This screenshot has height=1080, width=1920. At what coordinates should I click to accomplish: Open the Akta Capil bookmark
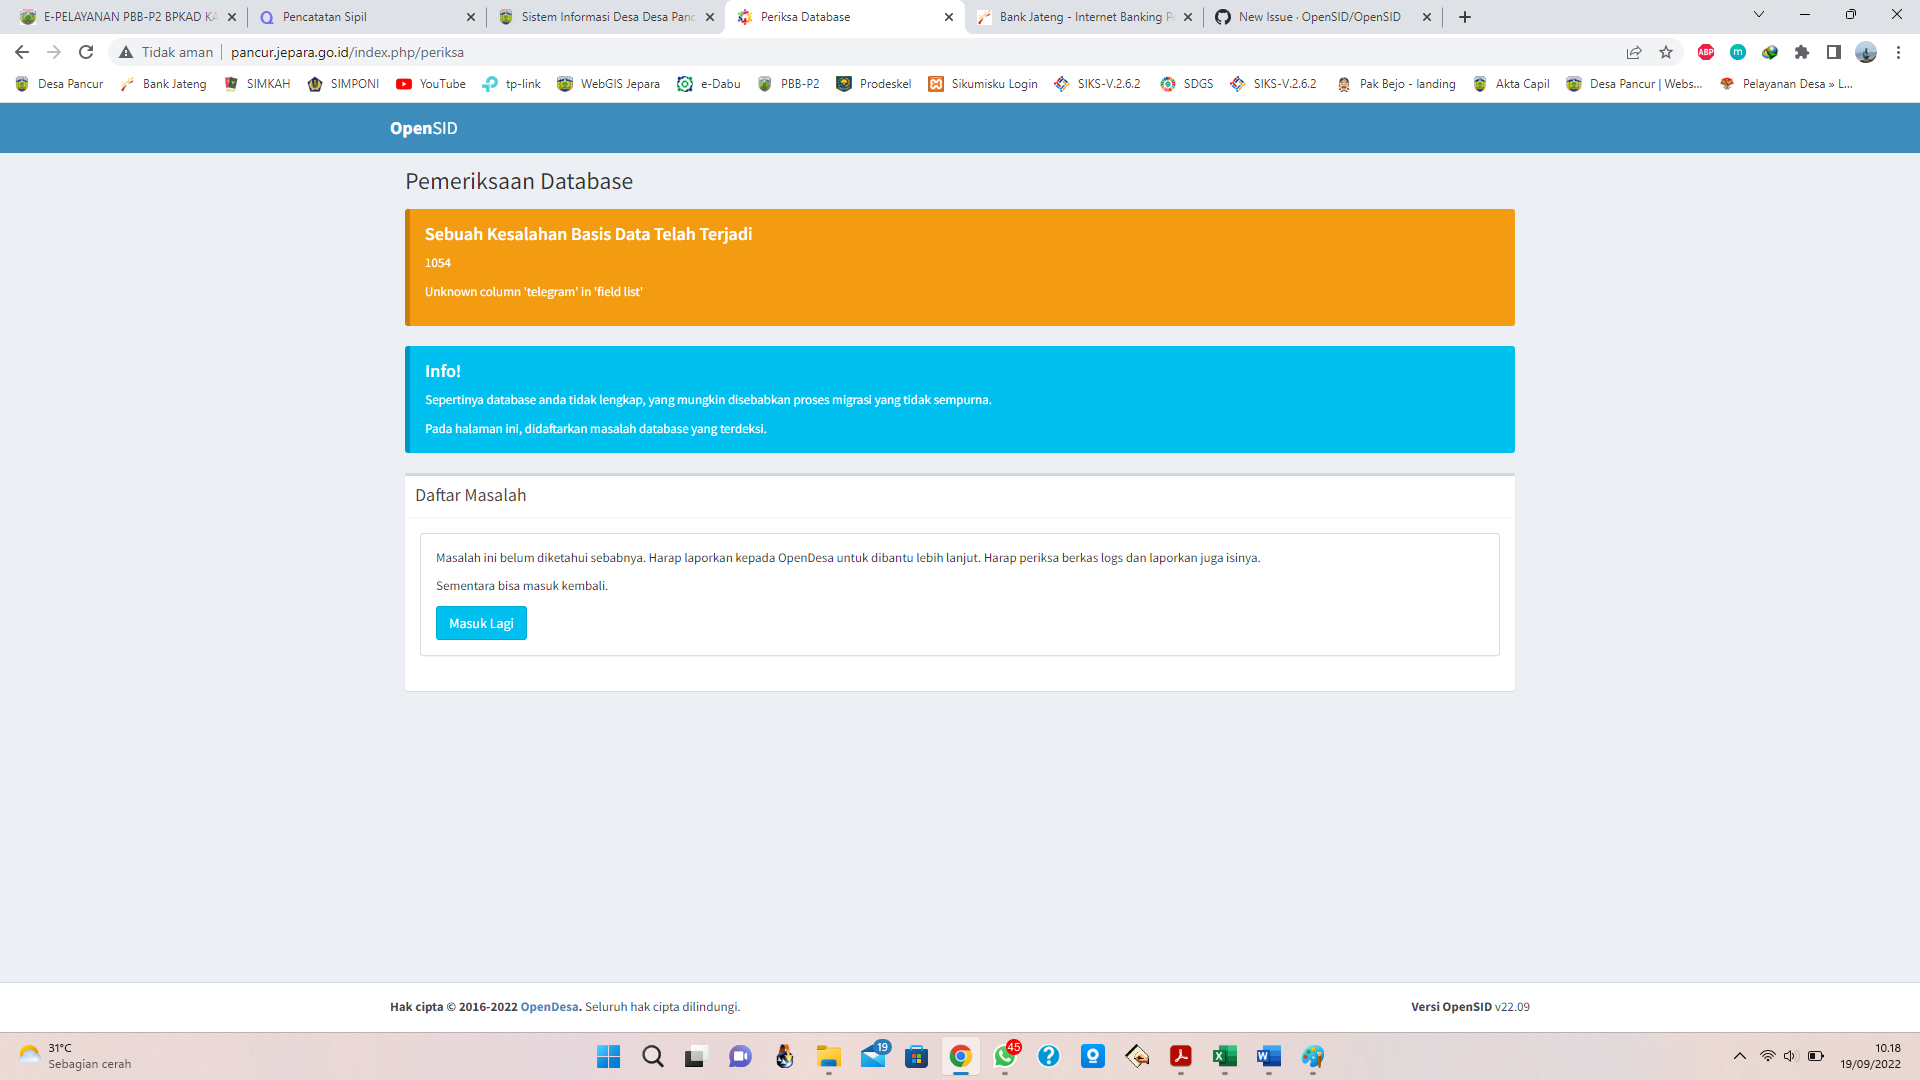(1511, 84)
